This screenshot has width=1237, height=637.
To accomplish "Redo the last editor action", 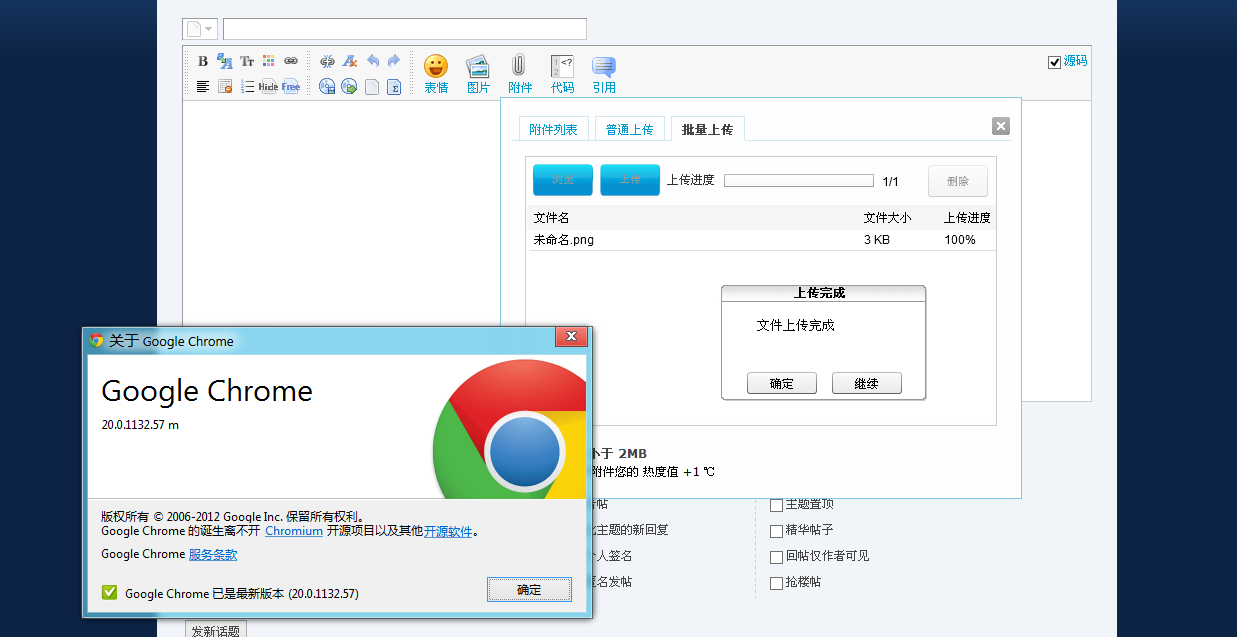I will pos(394,61).
